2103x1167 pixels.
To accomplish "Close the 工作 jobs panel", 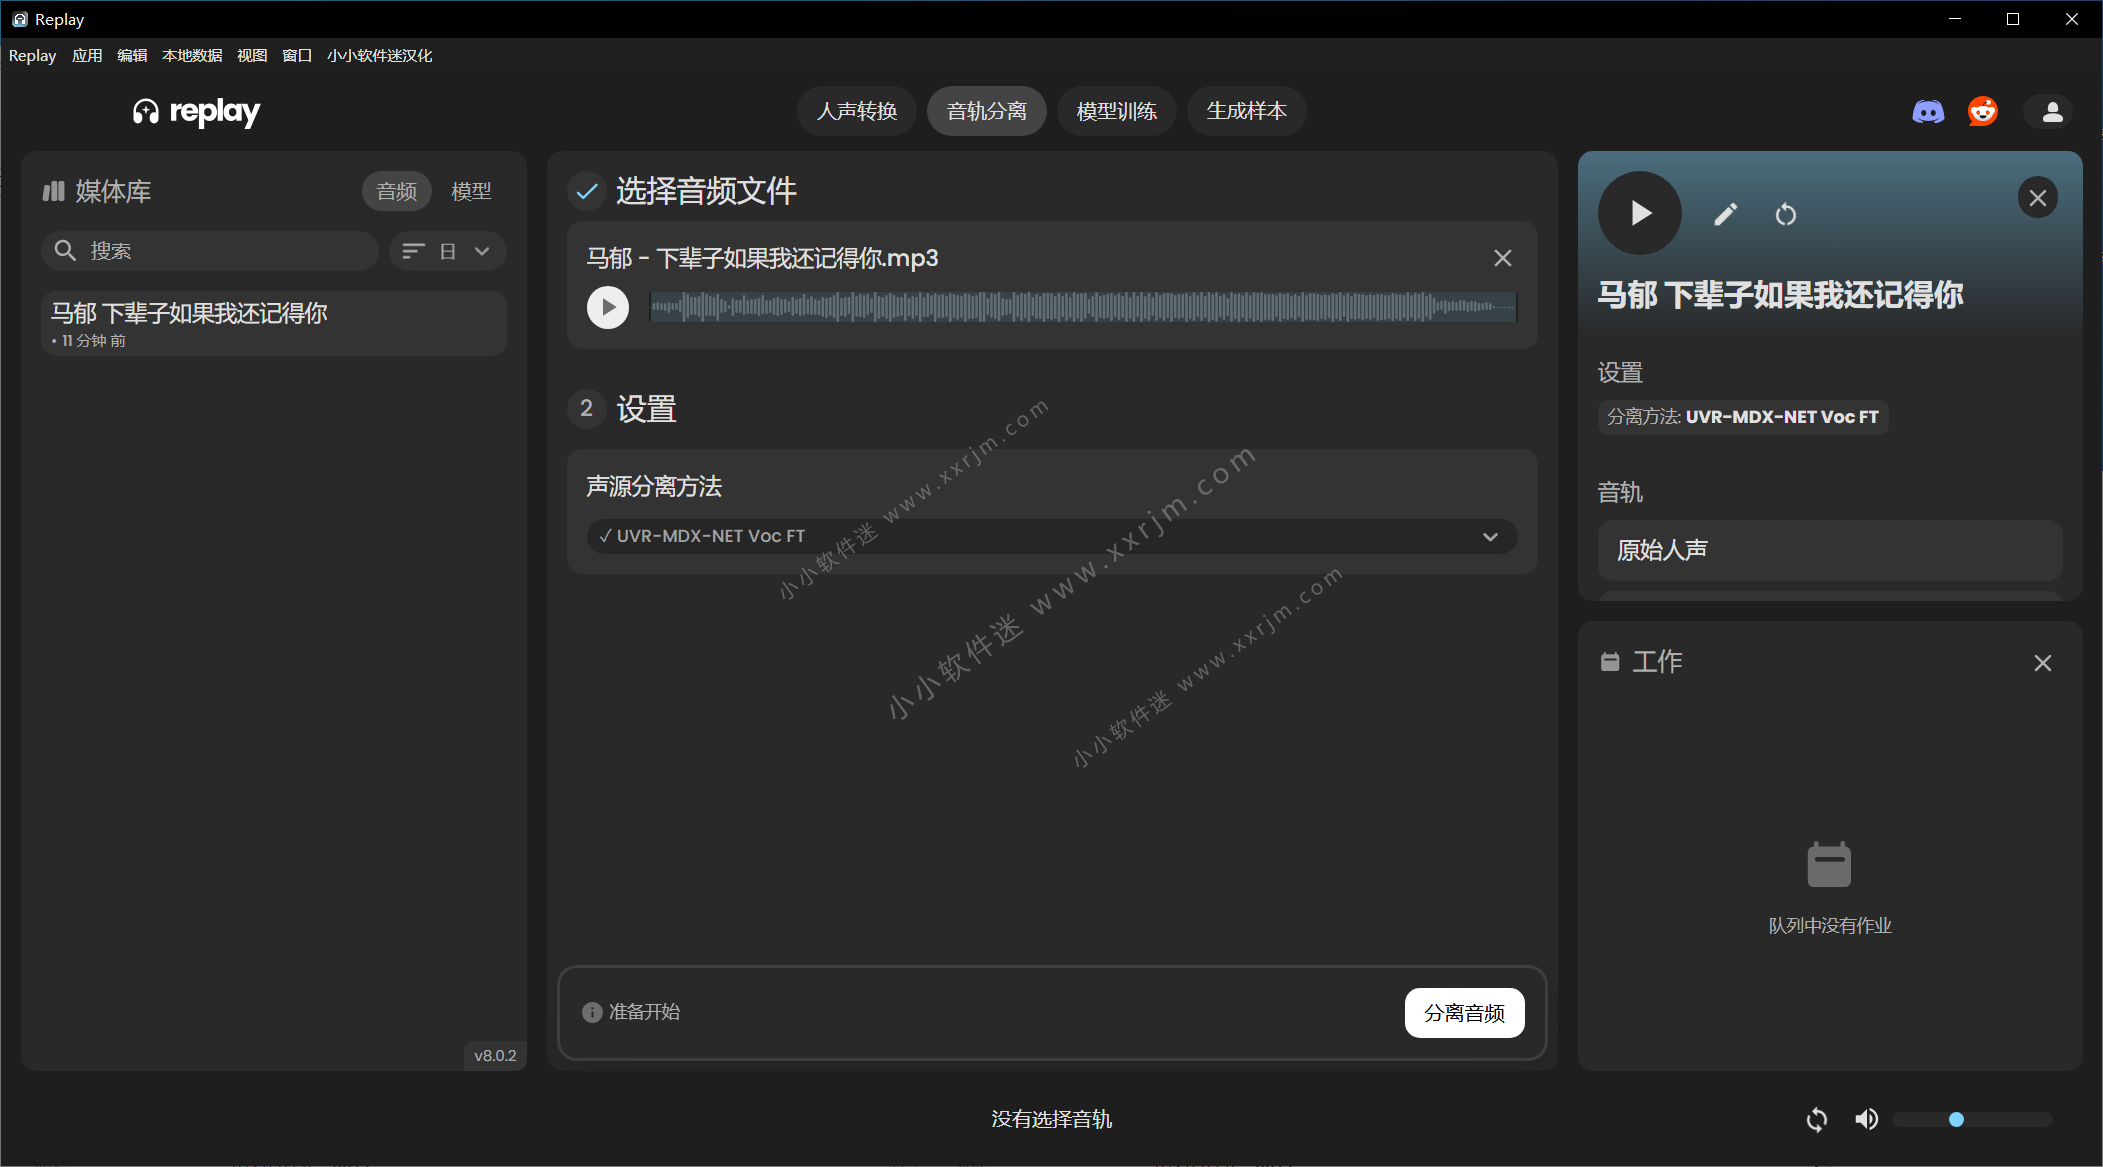I will 2043,663.
